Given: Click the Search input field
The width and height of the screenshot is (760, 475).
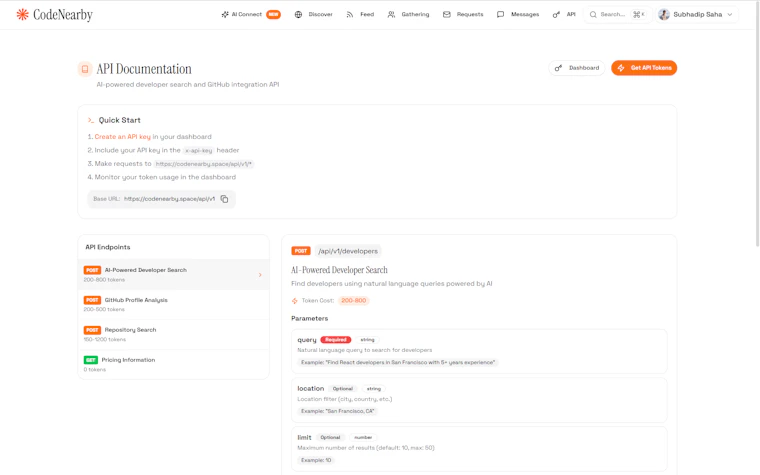Looking at the screenshot, I should (618, 15).
